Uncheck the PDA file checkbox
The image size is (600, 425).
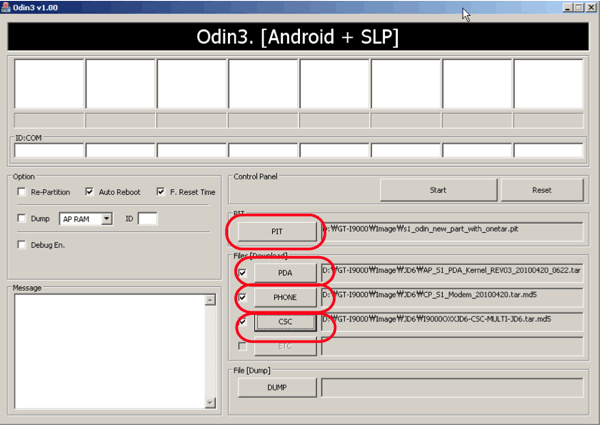[x=242, y=272]
